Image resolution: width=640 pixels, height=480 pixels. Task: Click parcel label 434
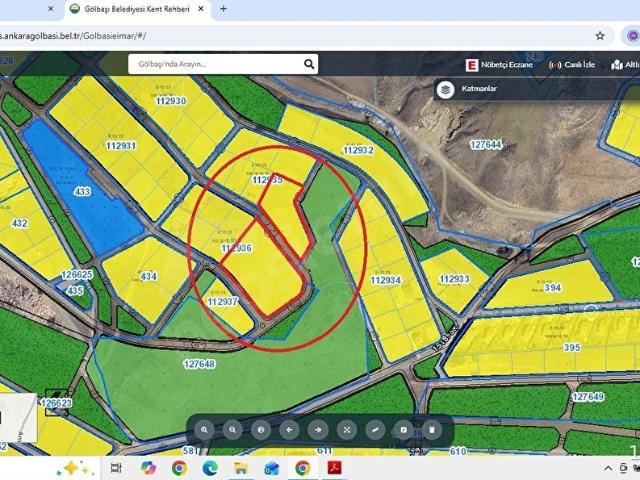click(x=149, y=277)
